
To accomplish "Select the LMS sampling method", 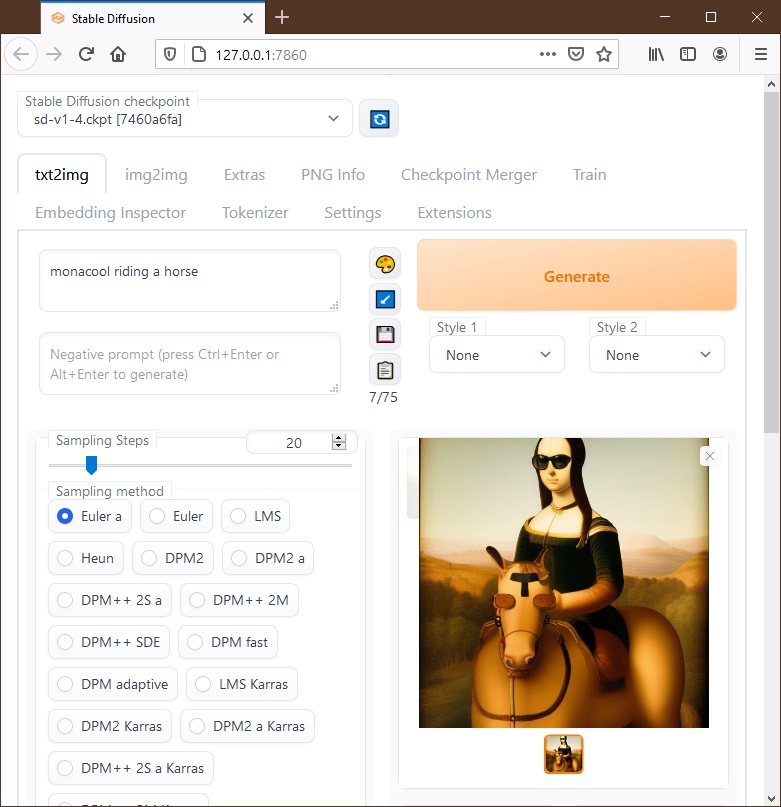I will [255, 516].
